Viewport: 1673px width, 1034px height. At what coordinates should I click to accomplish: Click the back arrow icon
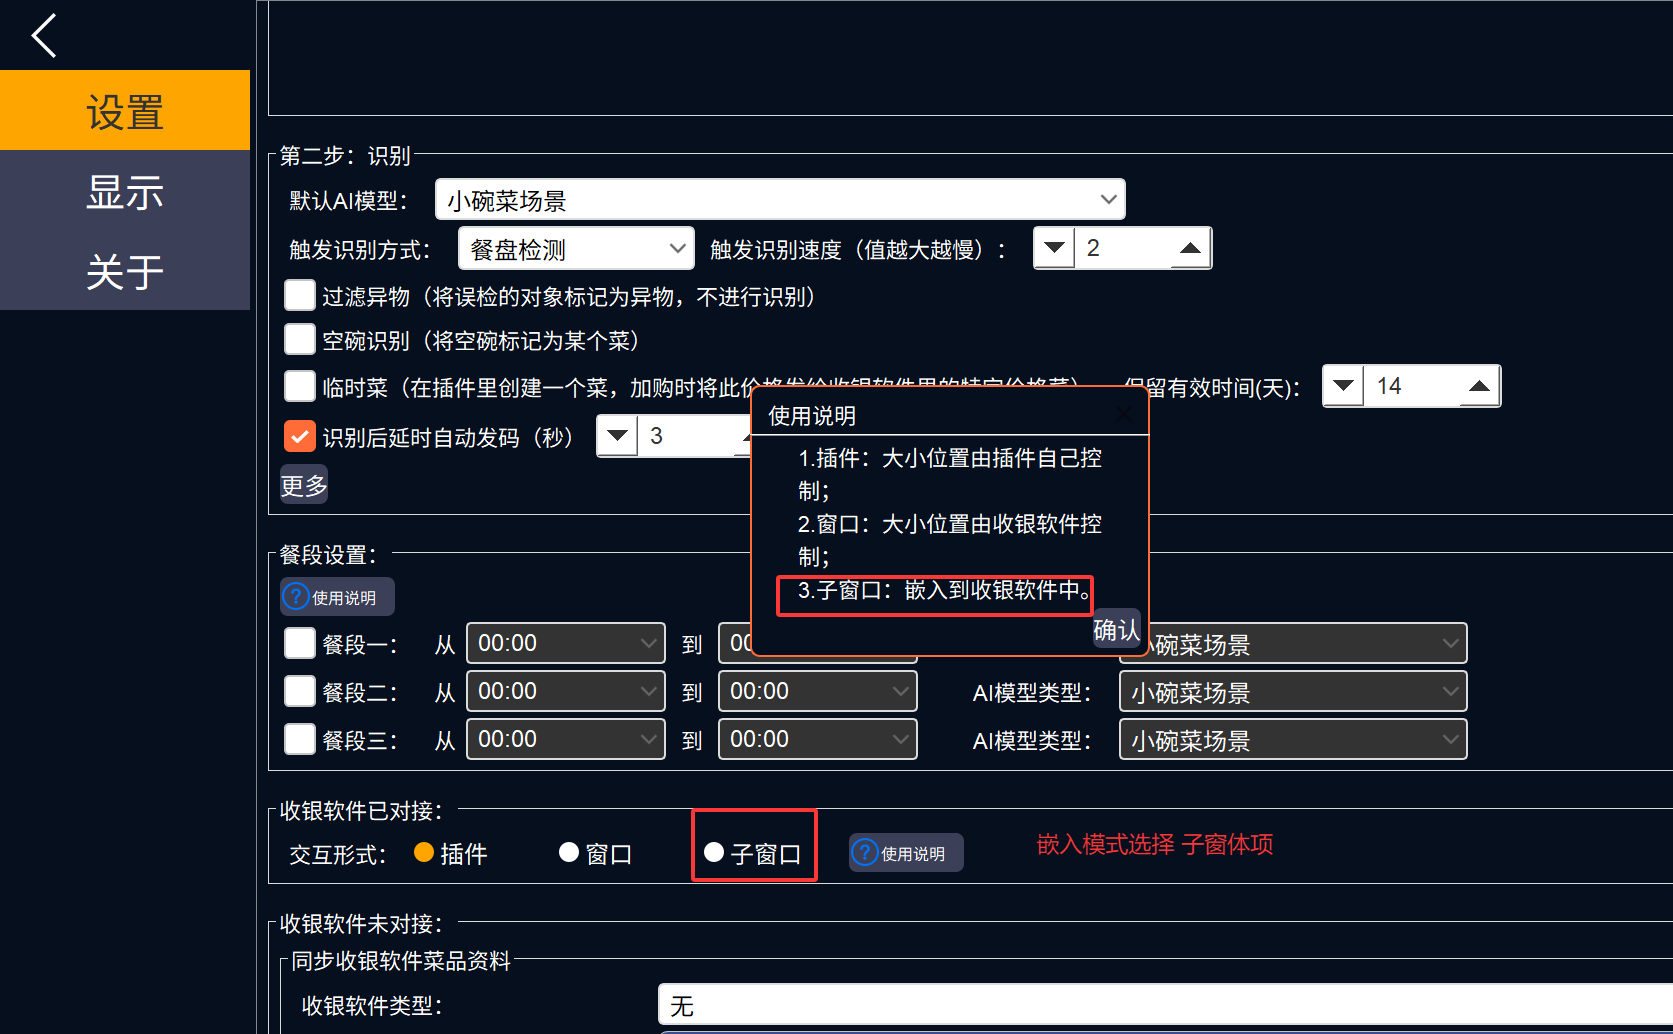pyautogui.click(x=44, y=36)
